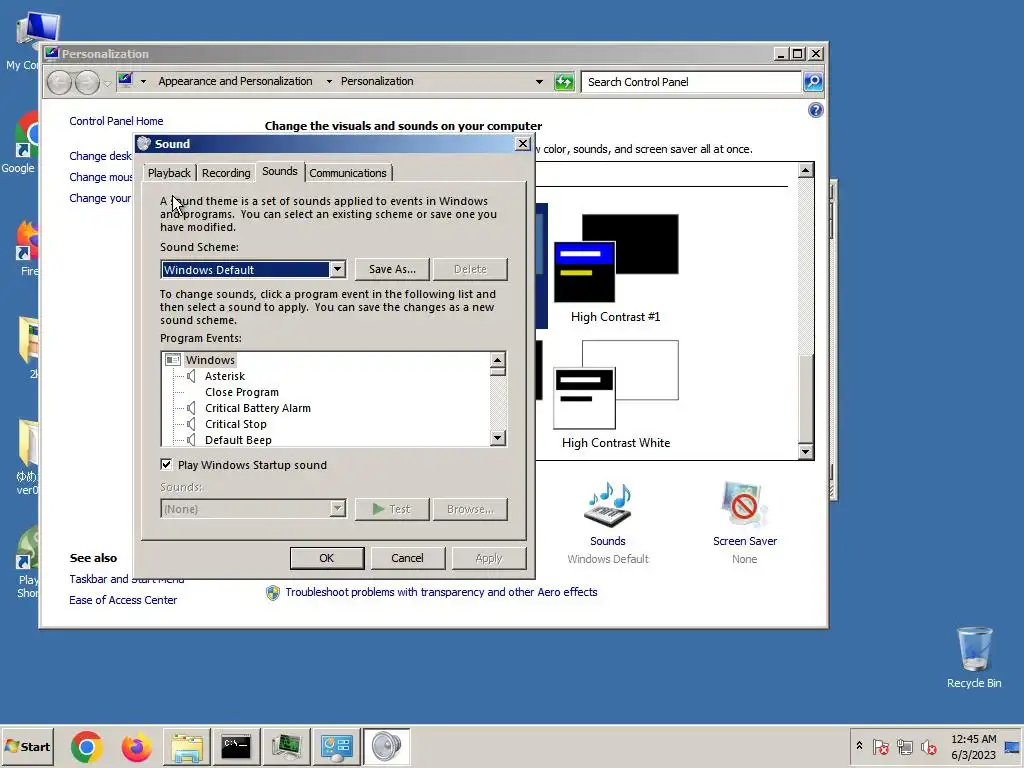Open dropdown arrow before Appearance and Personalization

coord(143,82)
